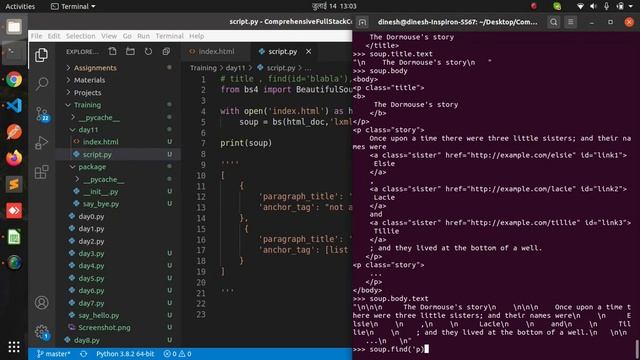The width and height of the screenshot is (640, 360).
Task: Open the View menu
Action: (x=109, y=36)
